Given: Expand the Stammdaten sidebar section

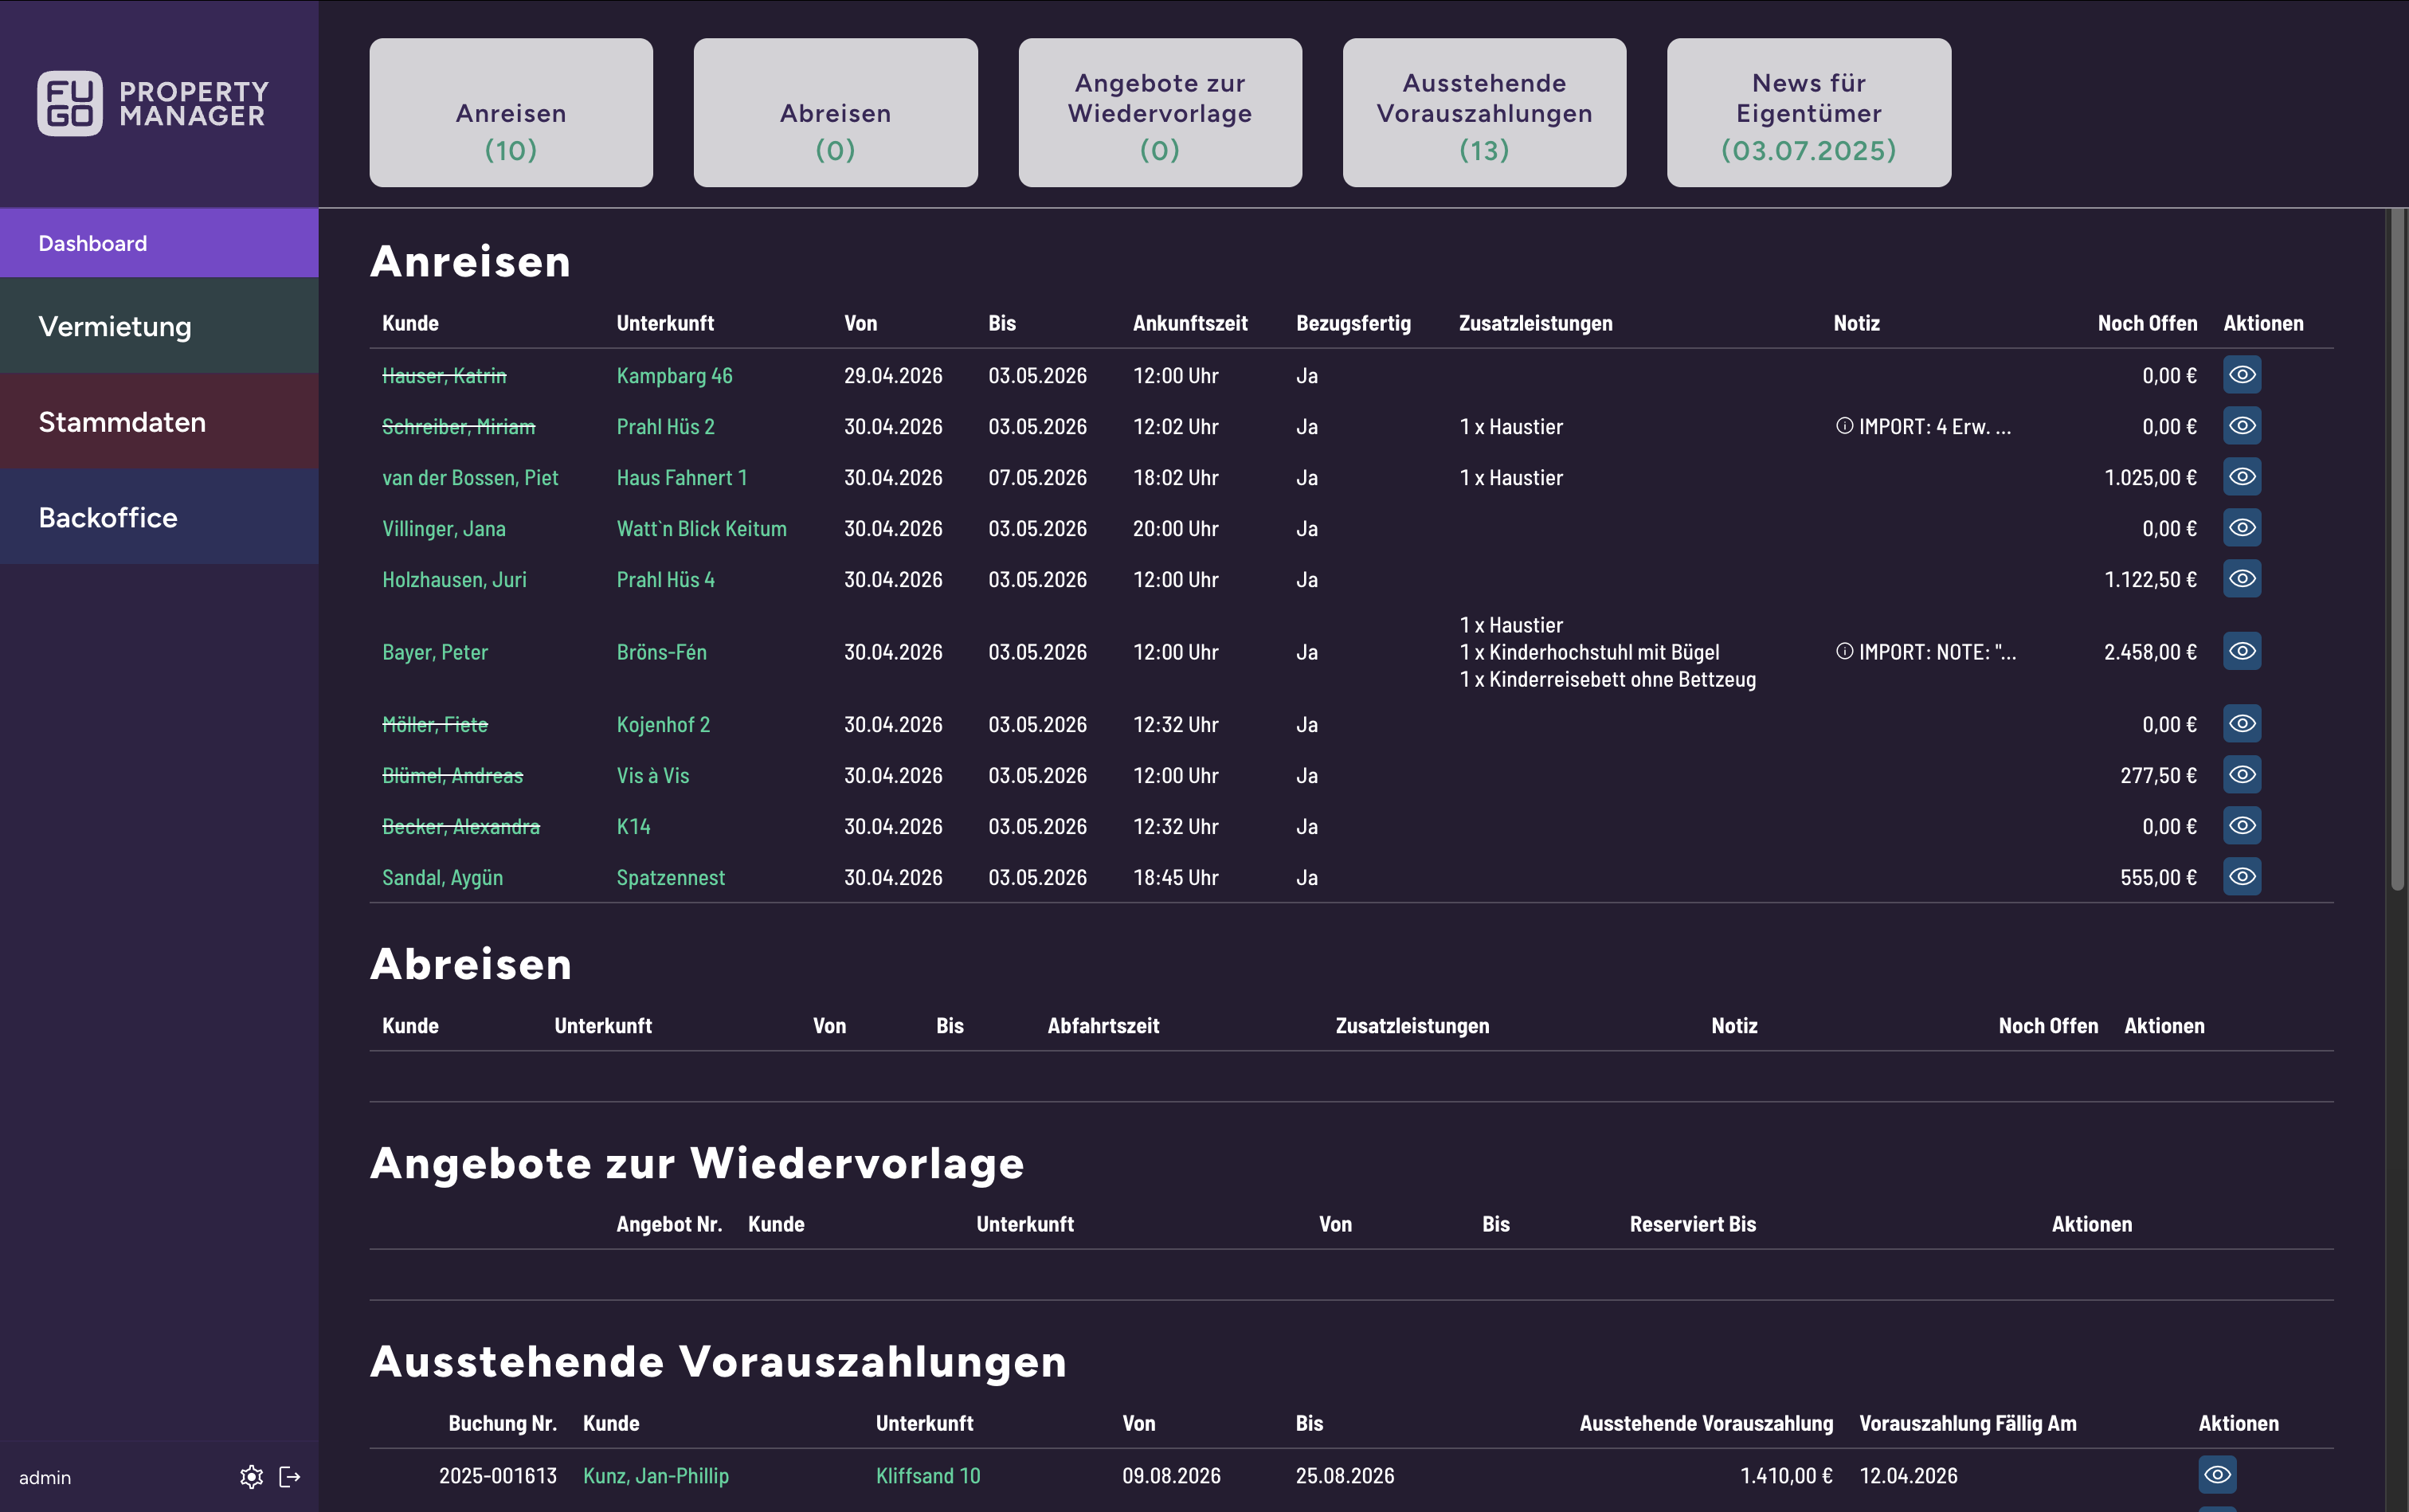Looking at the screenshot, I should 159,421.
